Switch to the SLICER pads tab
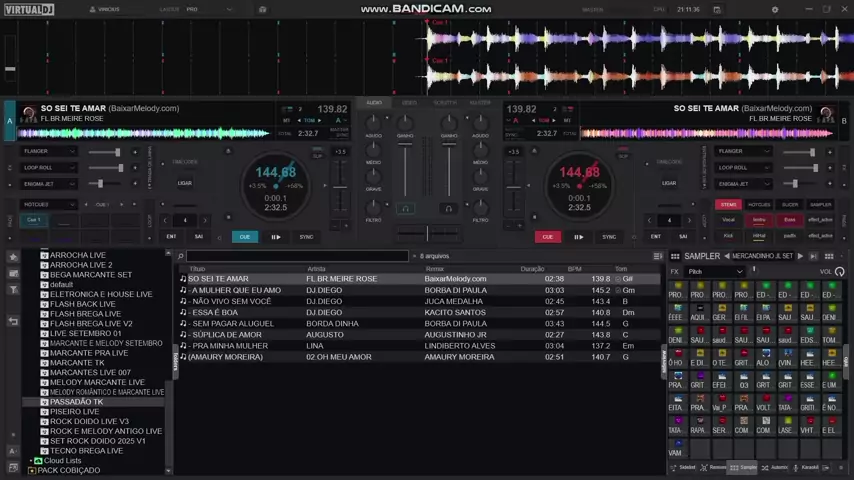The height and width of the screenshot is (480, 854). pos(790,204)
